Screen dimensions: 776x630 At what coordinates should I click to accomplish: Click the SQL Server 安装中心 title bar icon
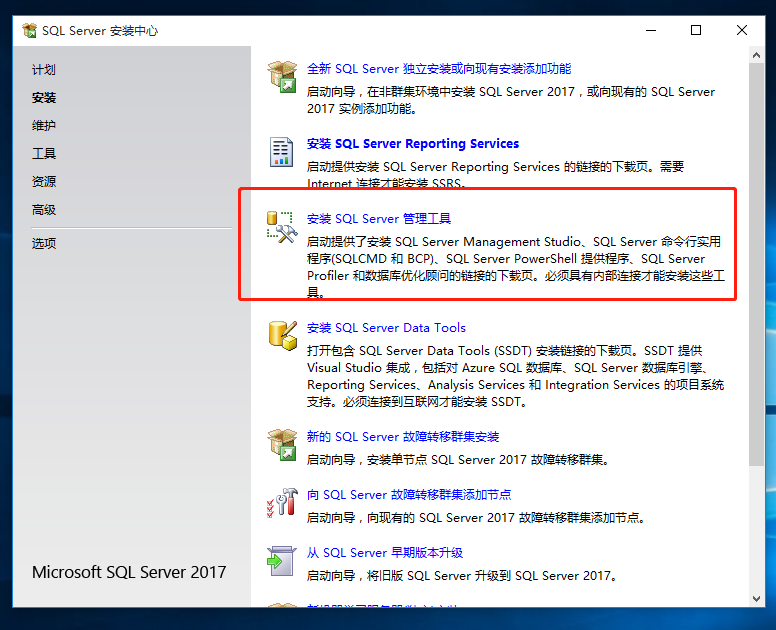[x=30, y=31]
